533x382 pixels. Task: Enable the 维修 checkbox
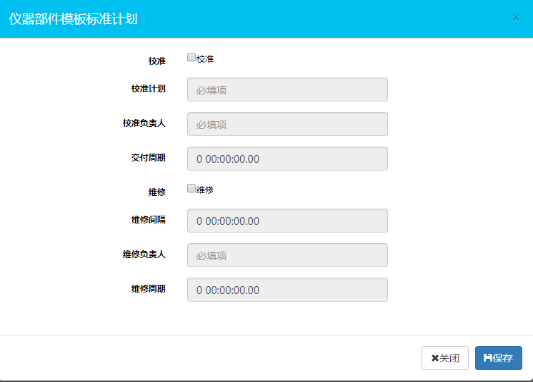pos(191,189)
